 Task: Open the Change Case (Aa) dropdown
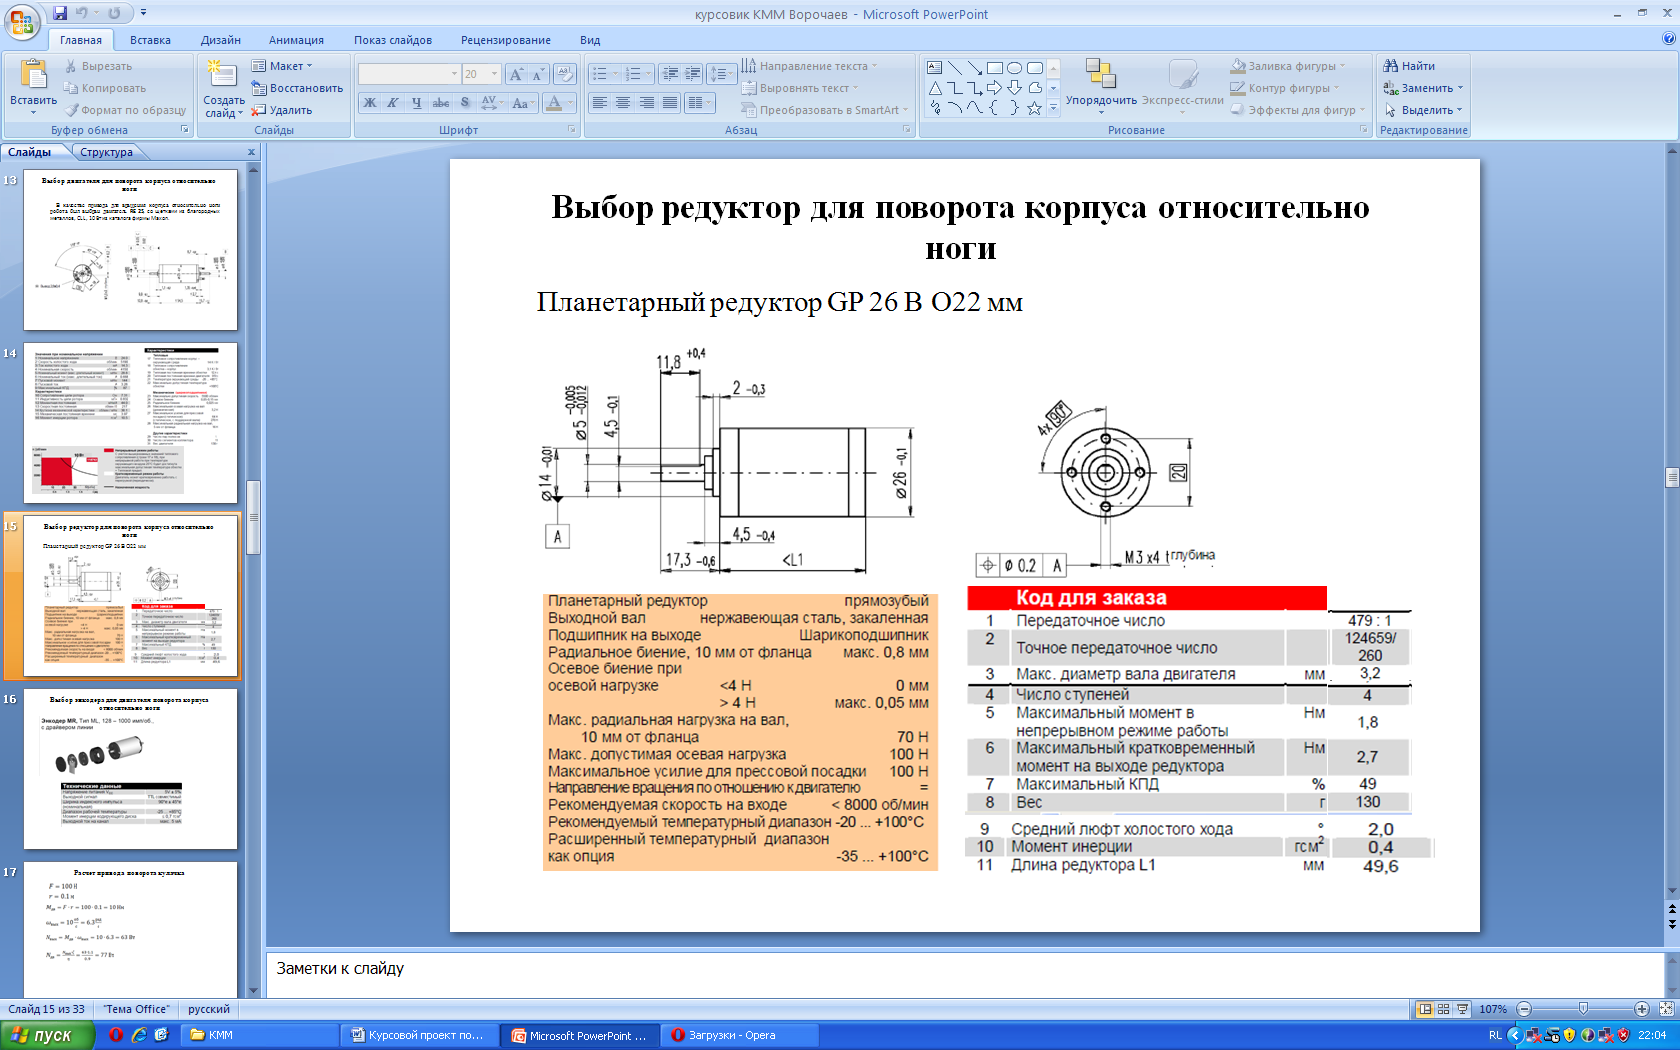coord(521,103)
